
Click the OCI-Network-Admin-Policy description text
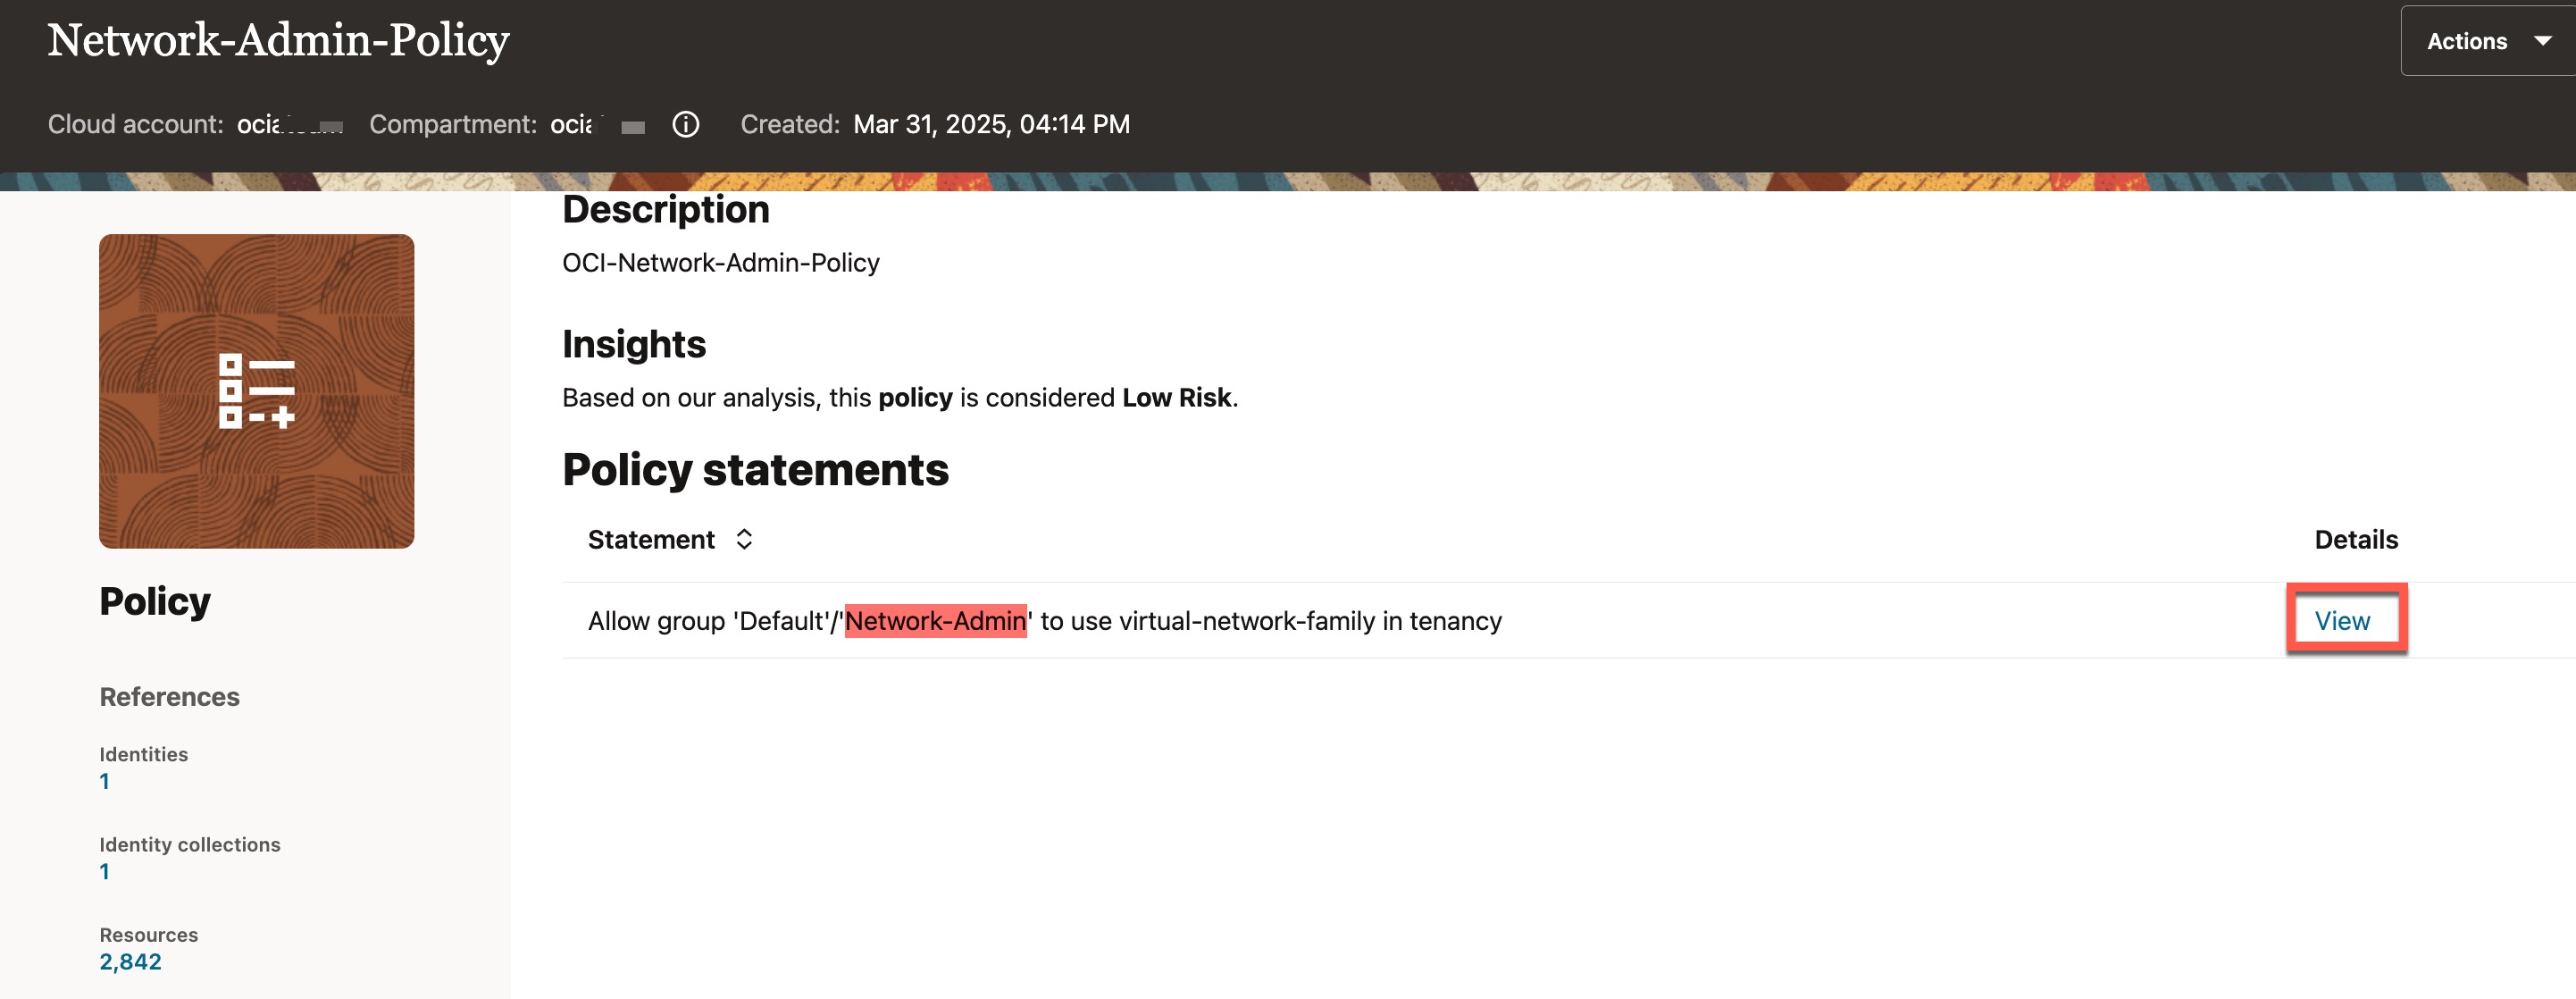(720, 262)
